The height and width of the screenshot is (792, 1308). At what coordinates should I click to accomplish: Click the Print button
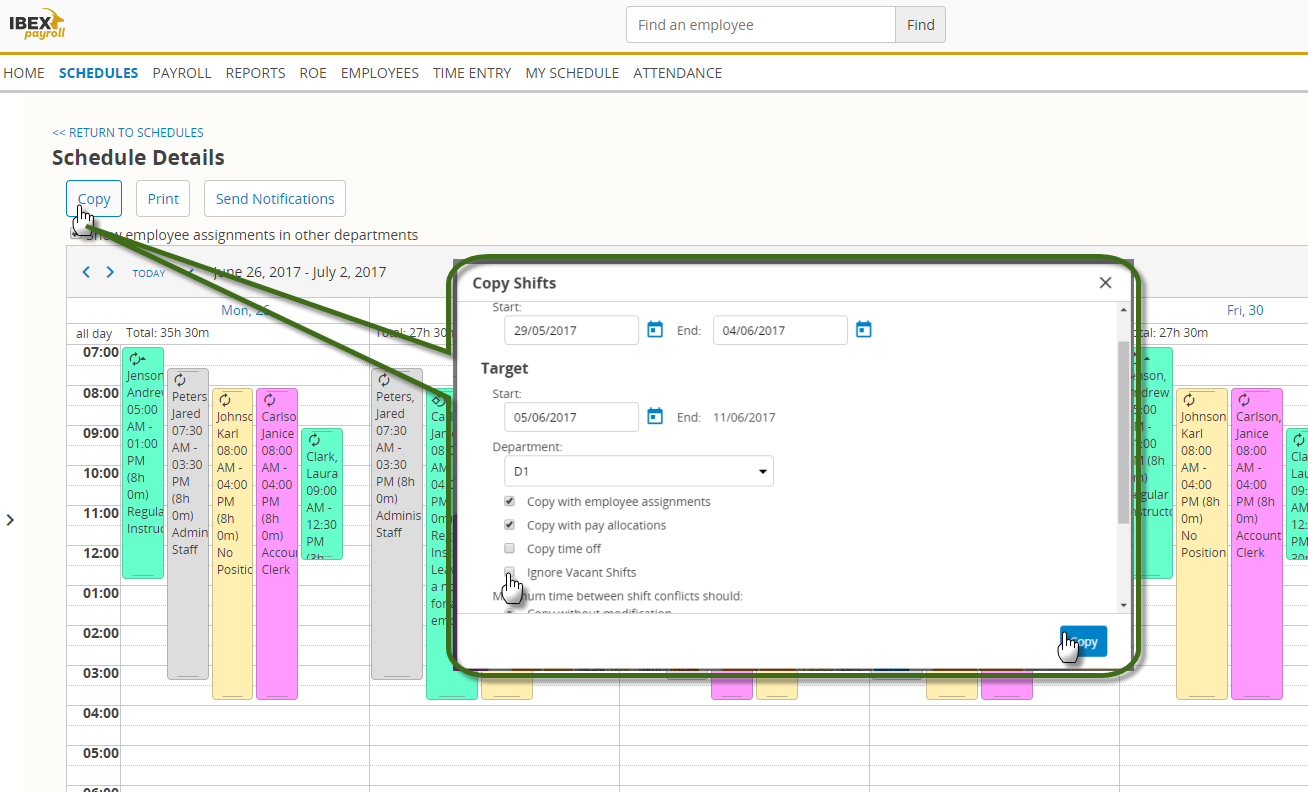point(163,198)
